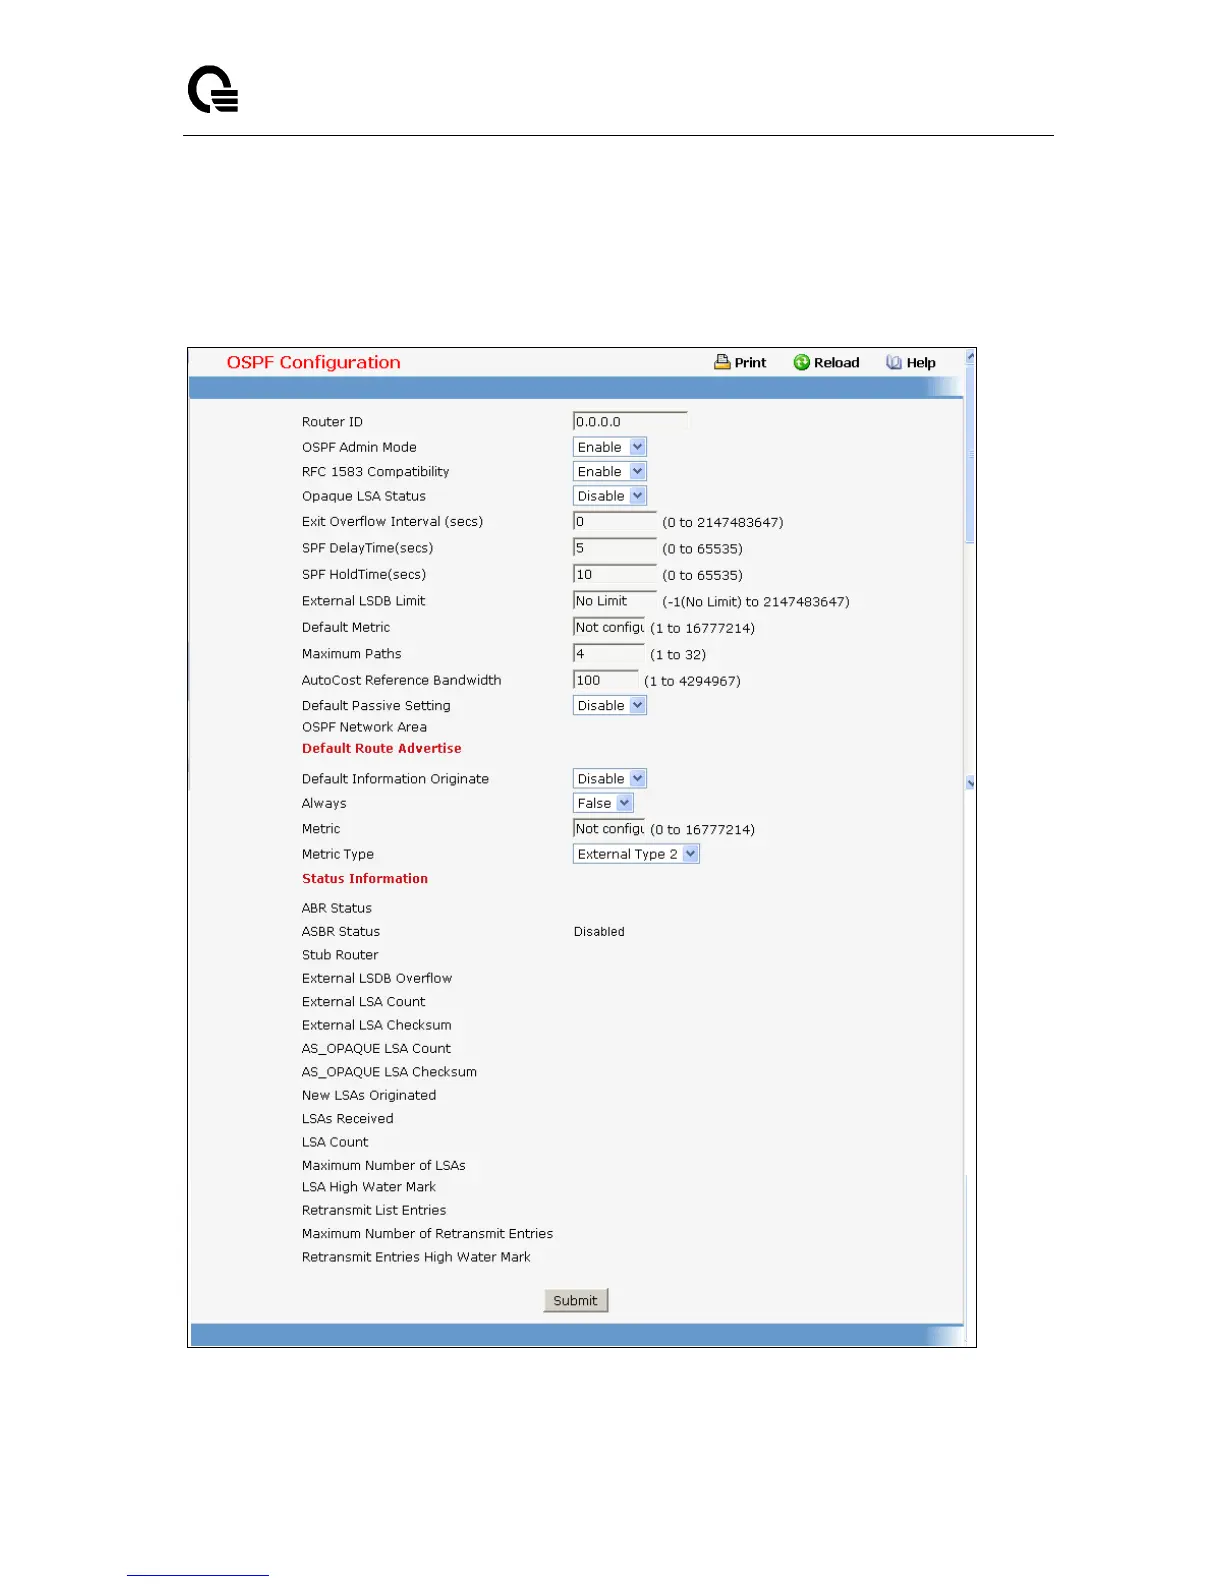Click the Reload icon
The height and width of the screenshot is (1584, 1224).
pyautogui.click(x=802, y=362)
